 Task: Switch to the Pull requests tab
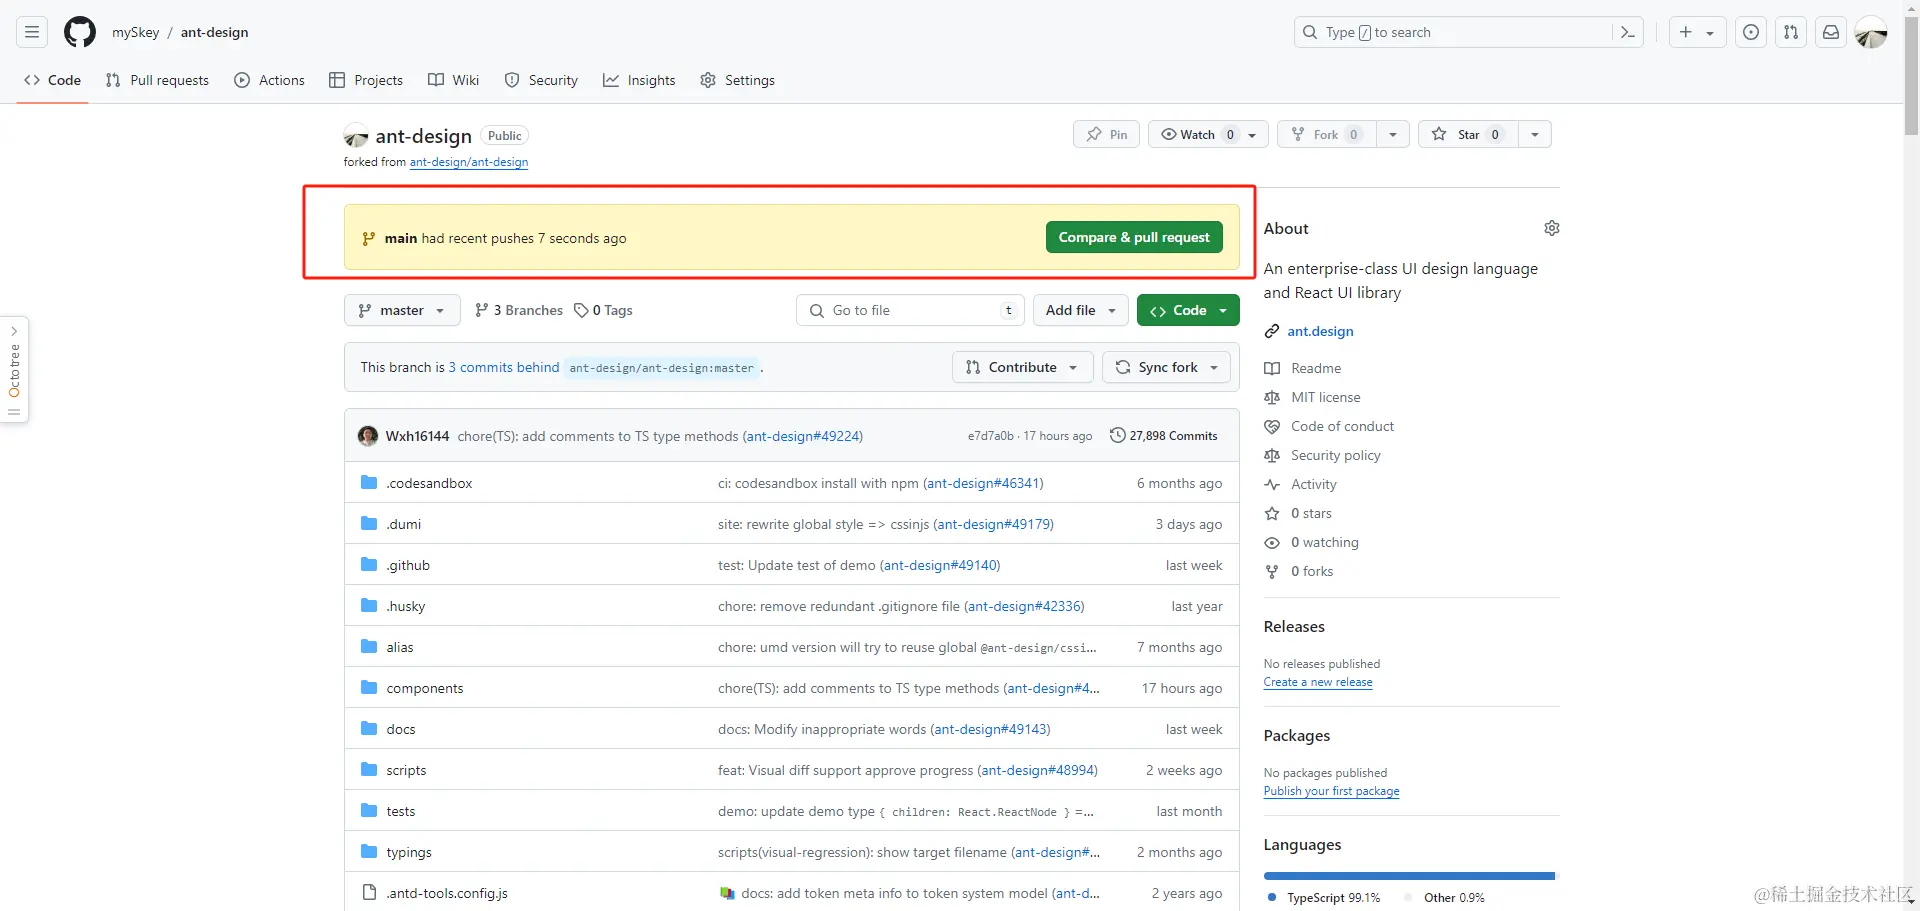(157, 80)
